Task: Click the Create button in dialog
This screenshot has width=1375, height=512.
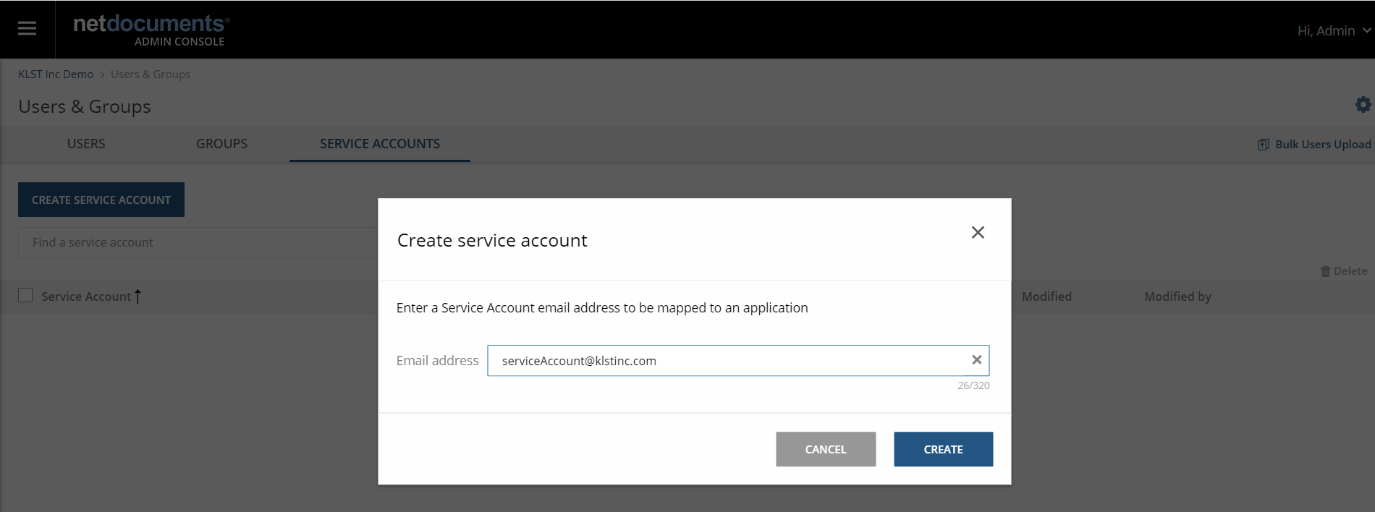Action: [943, 449]
